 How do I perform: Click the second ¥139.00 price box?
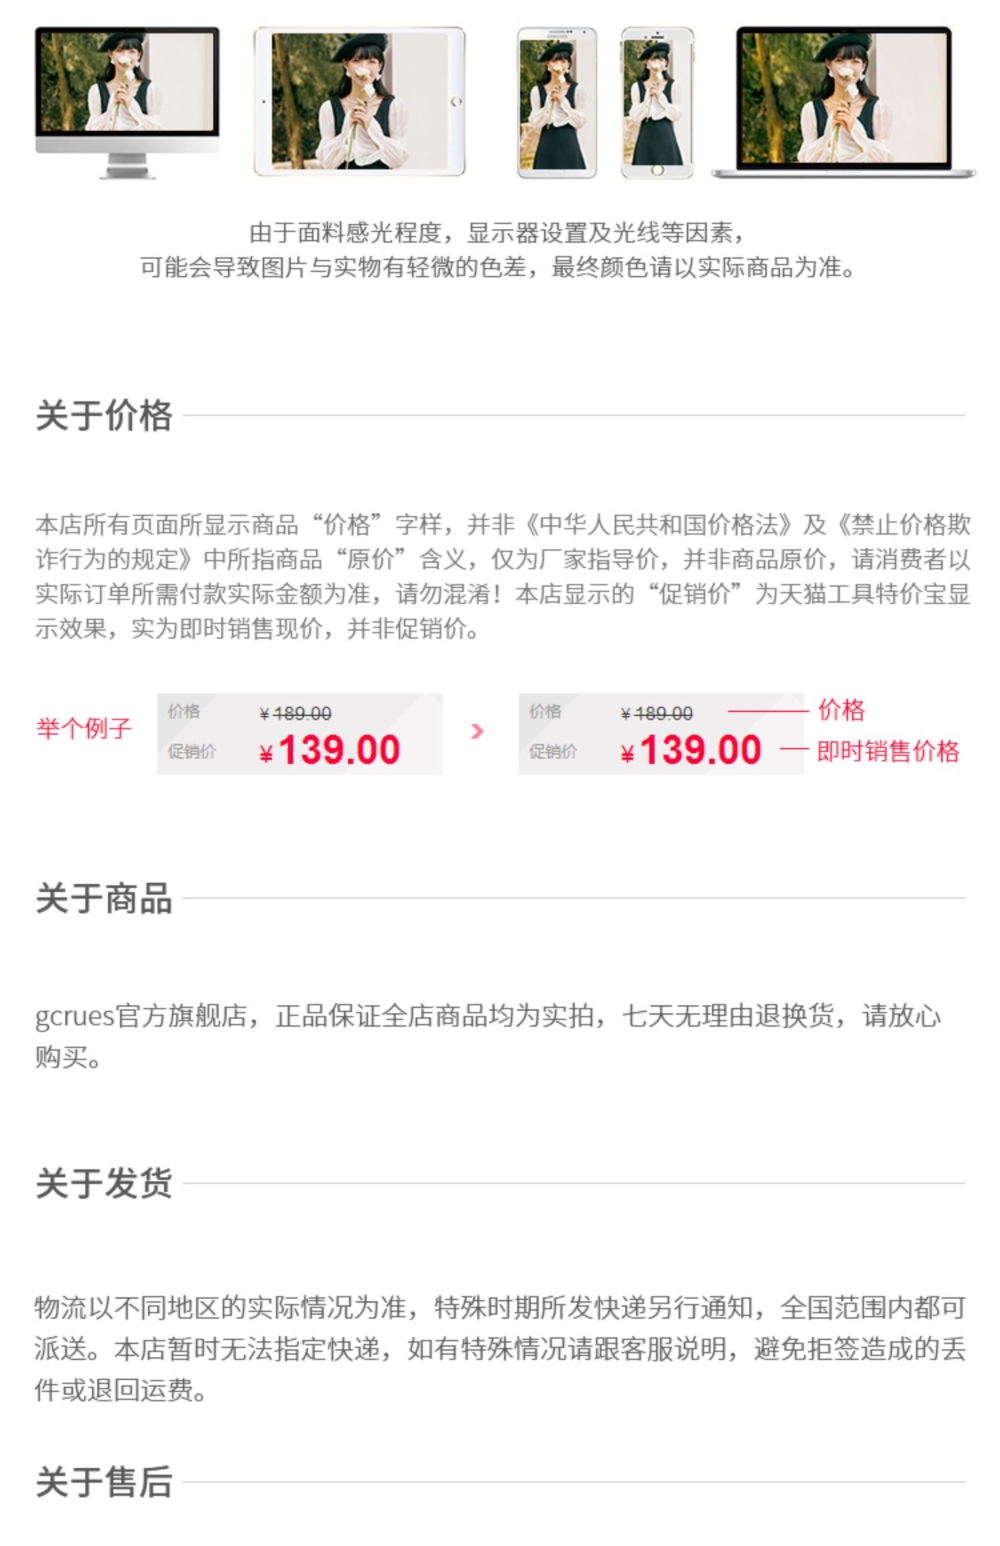click(661, 733)
